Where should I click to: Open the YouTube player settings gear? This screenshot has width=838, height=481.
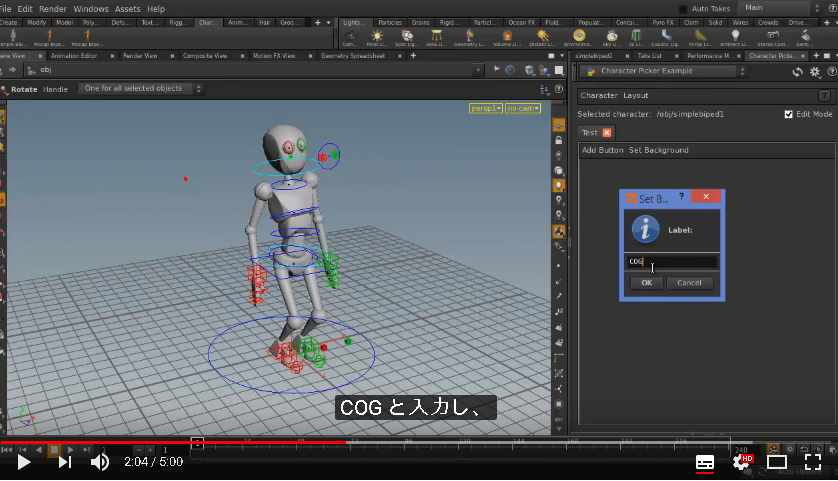(742, 461)
